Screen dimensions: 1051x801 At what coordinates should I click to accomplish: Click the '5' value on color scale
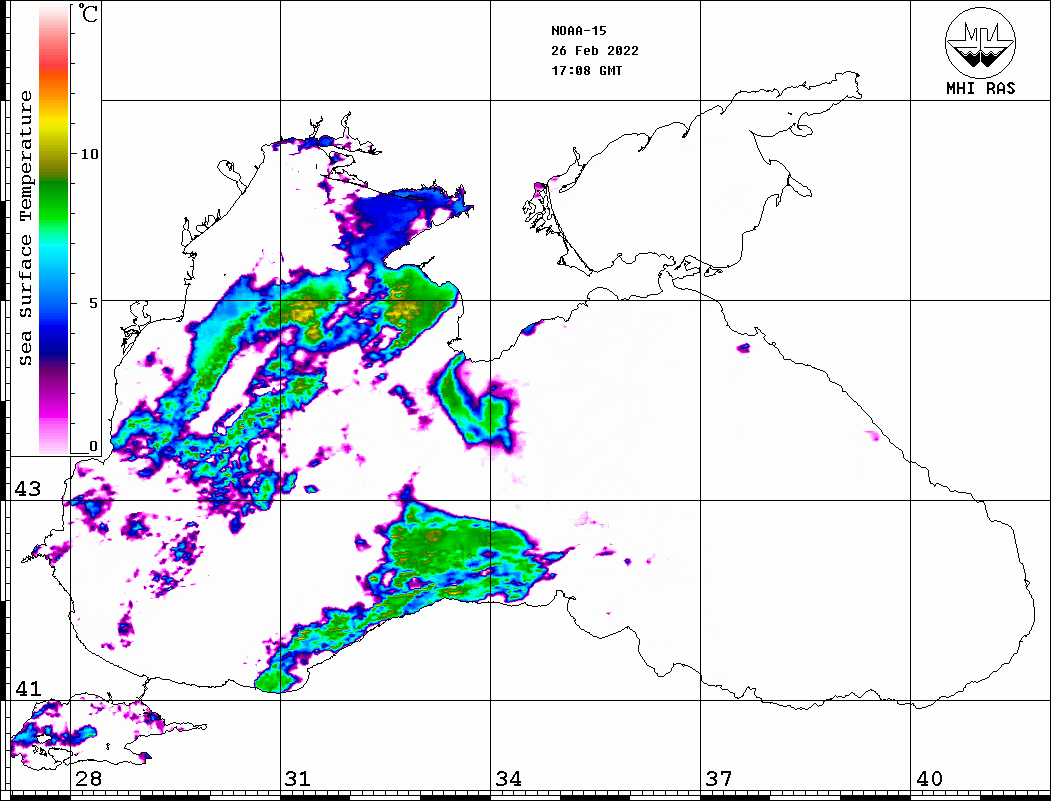(94, 303)
